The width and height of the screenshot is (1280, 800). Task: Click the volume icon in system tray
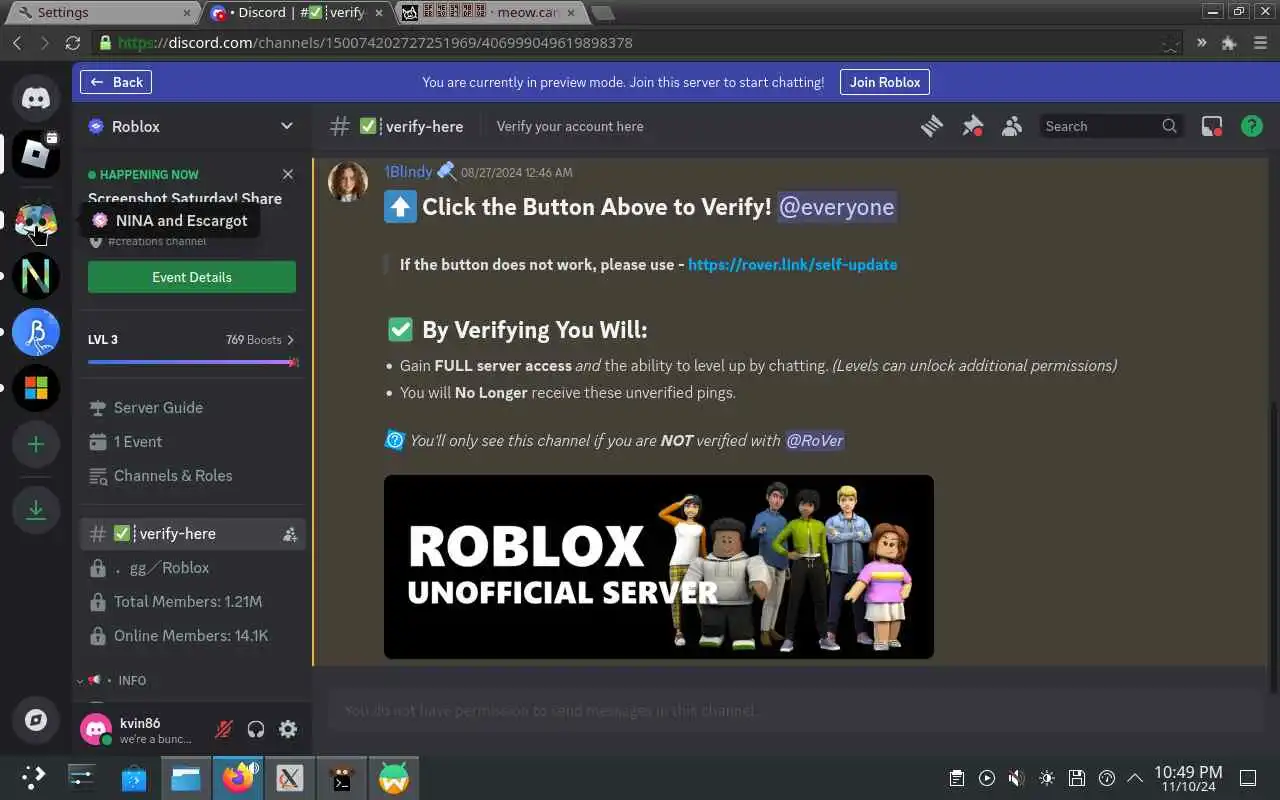click(x=1016, y=778)
